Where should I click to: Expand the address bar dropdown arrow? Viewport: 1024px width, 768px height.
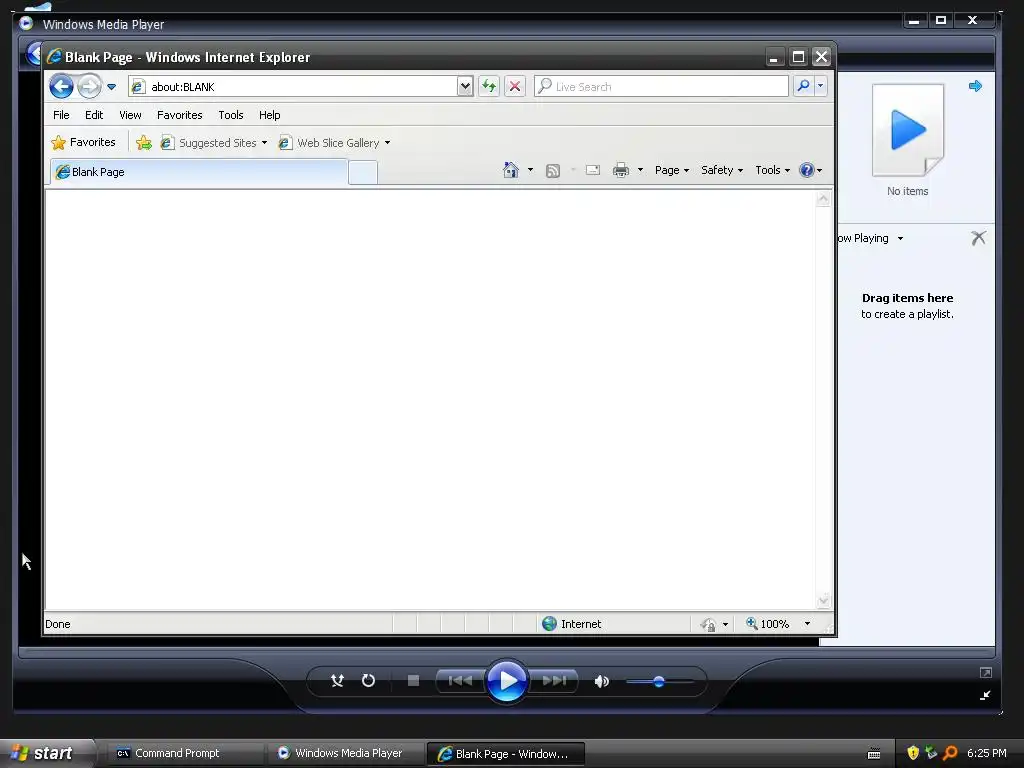pos(465,86)
